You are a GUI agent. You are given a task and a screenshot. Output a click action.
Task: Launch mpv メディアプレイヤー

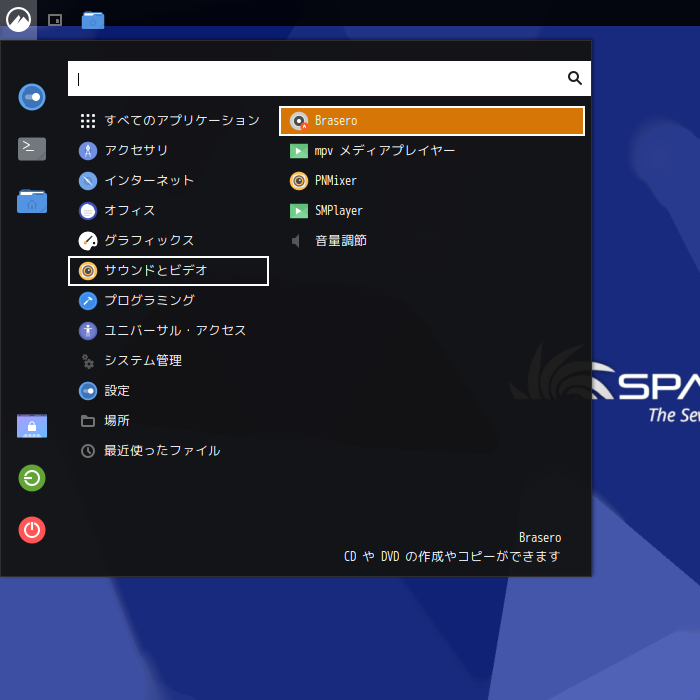pyautogui.click(x=432, y=151)
